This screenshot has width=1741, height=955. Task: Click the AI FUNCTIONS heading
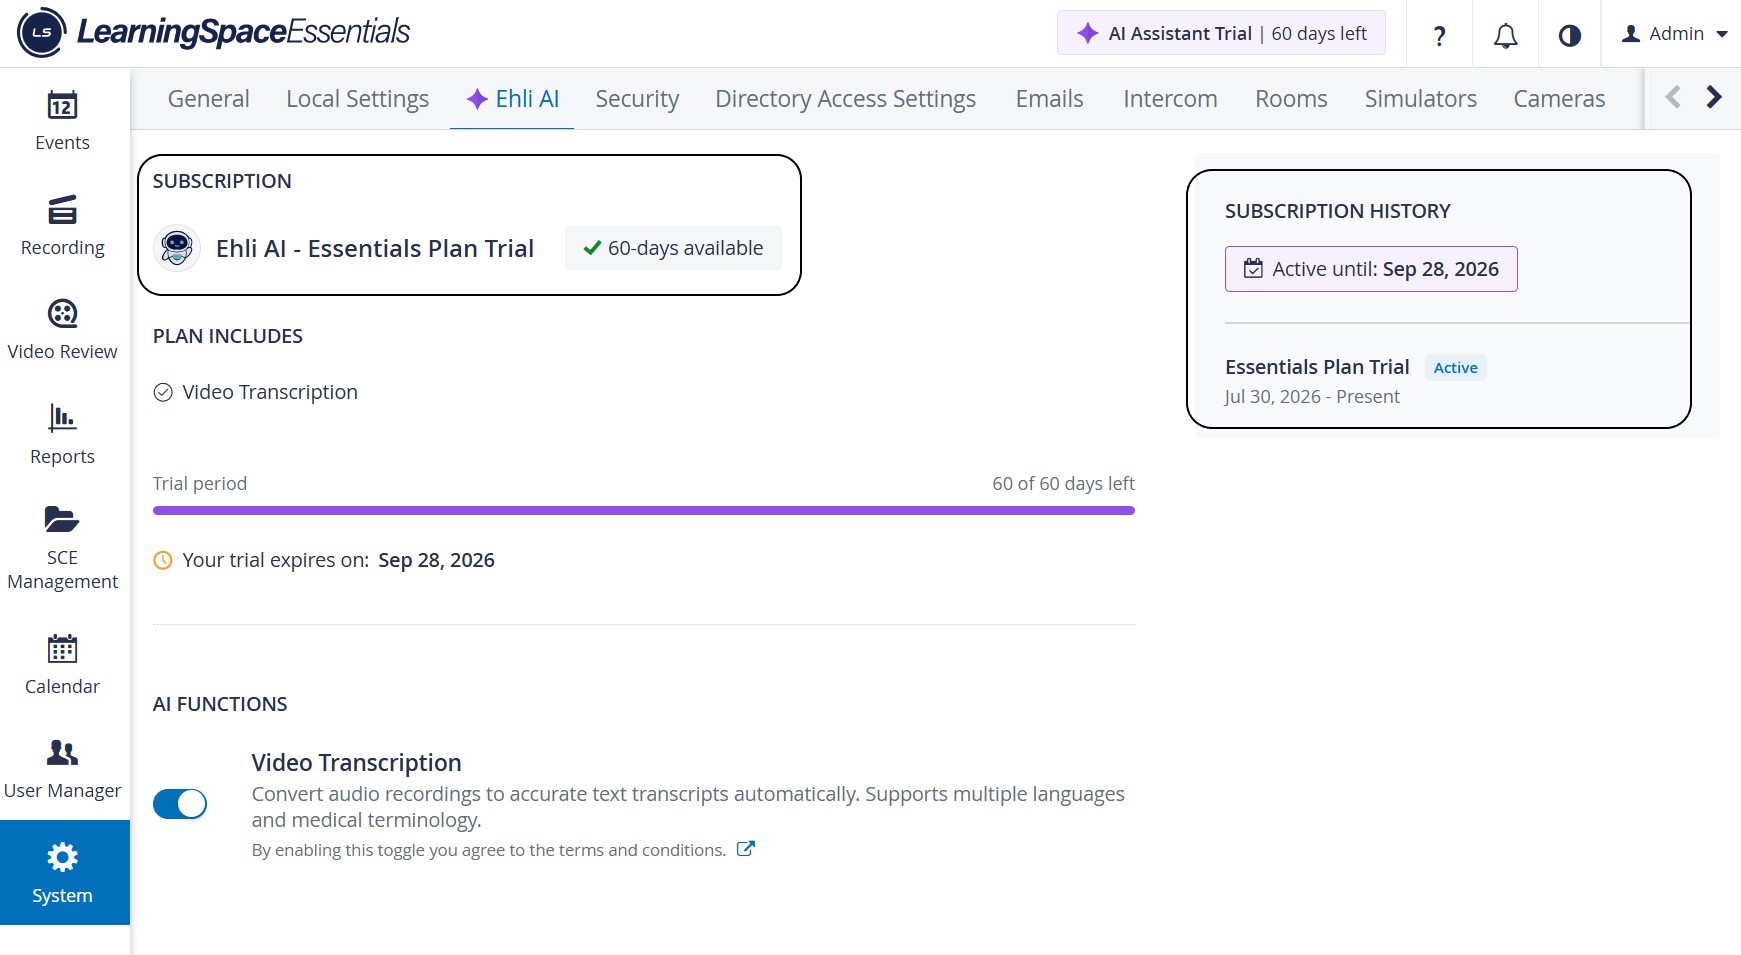[220, 704]
